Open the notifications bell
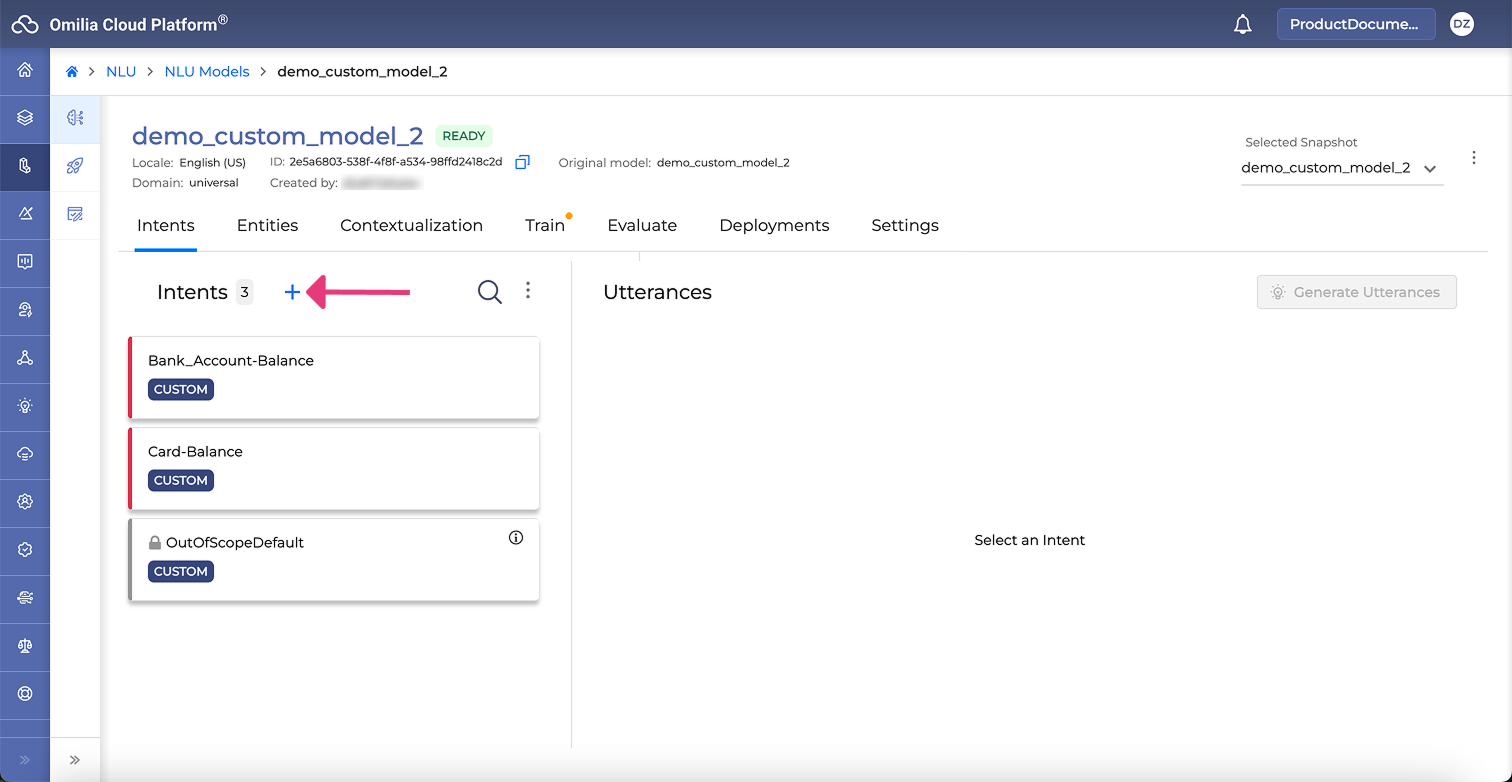1512x782 pixels. [x=1243, y=24]
